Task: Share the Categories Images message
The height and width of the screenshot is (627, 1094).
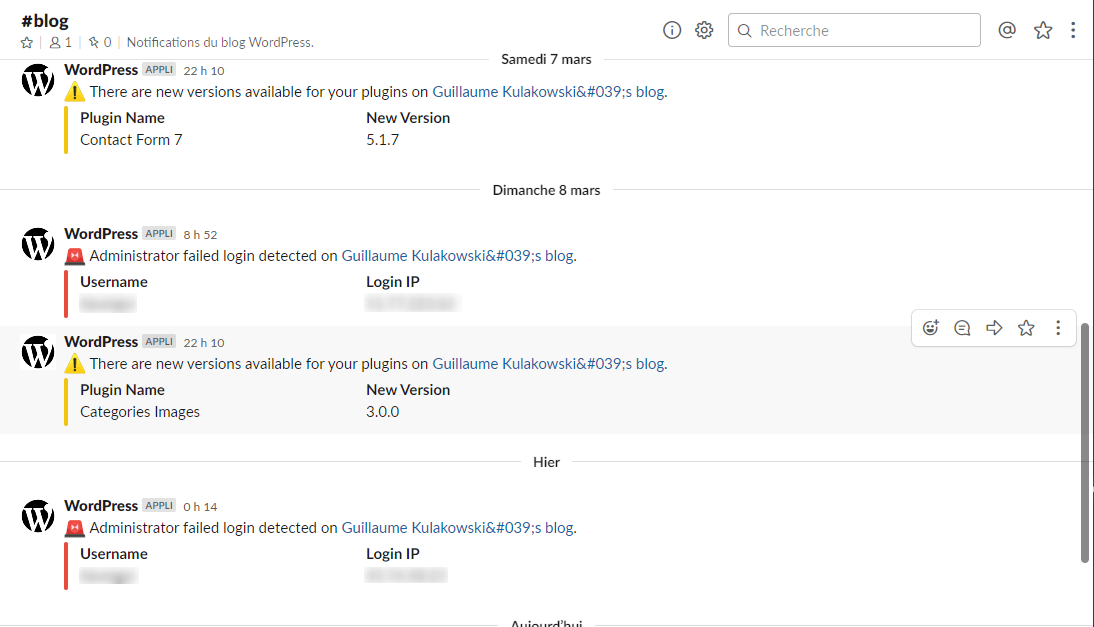Action: 994,328
